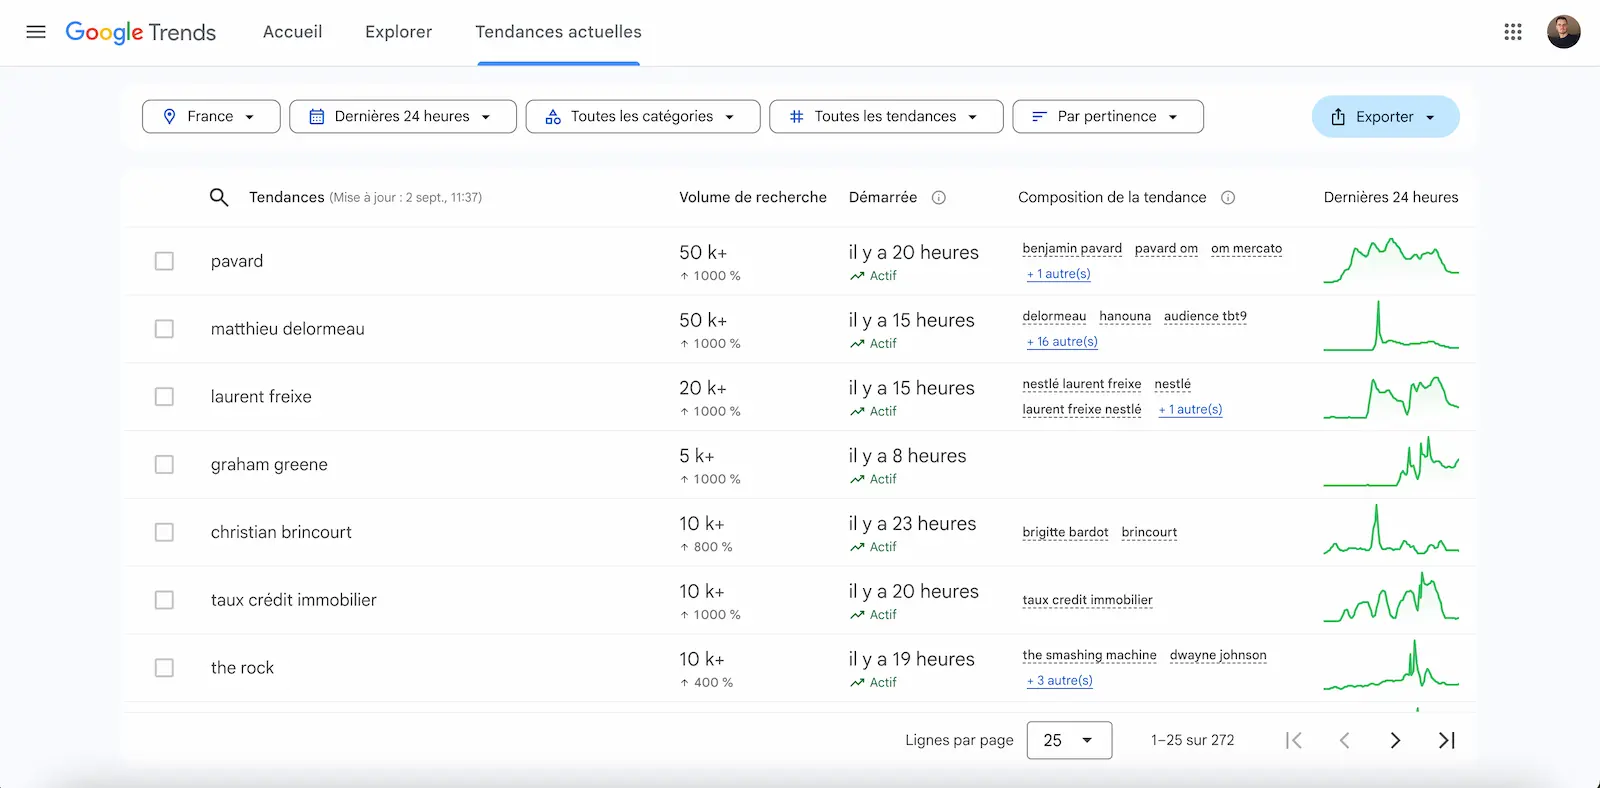This screenshot has width=1600, height=788.
Task: Change the lines per page from 25
Action: click(x=1069, y=741)
